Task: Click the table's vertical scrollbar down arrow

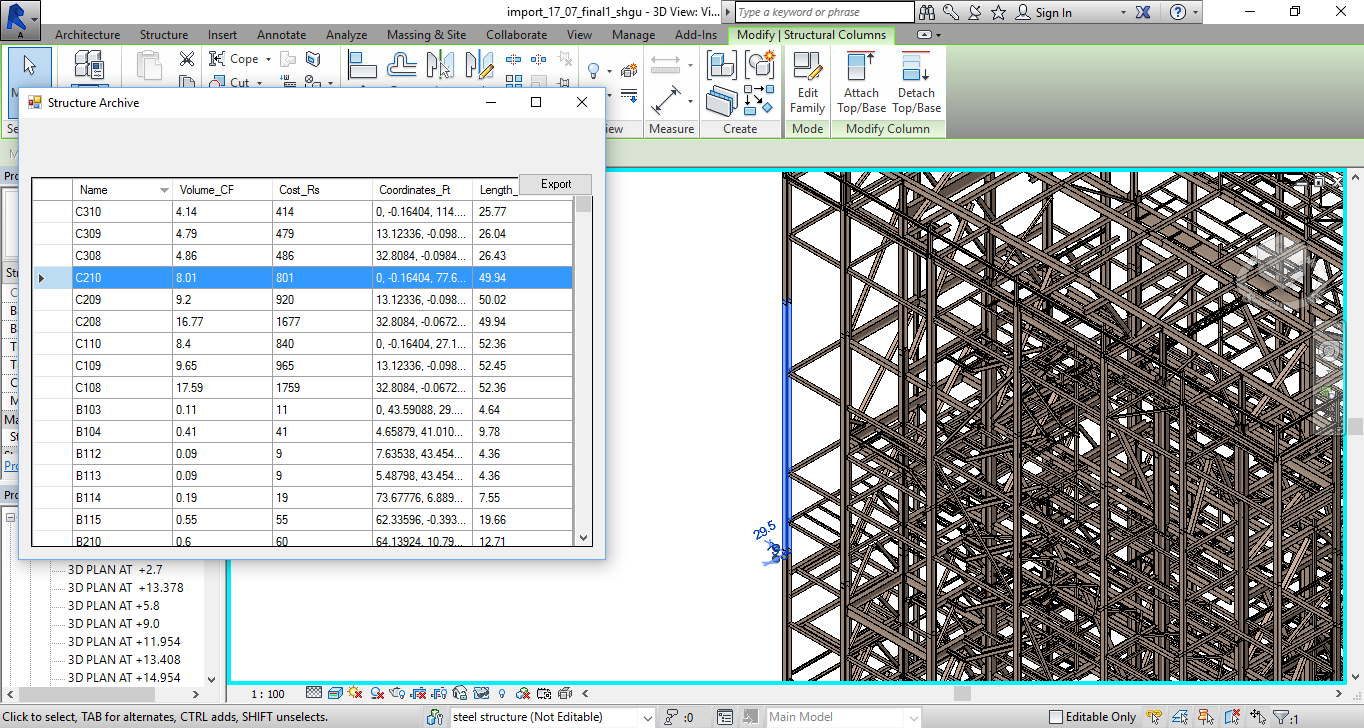Action: (x=583, y=538)
